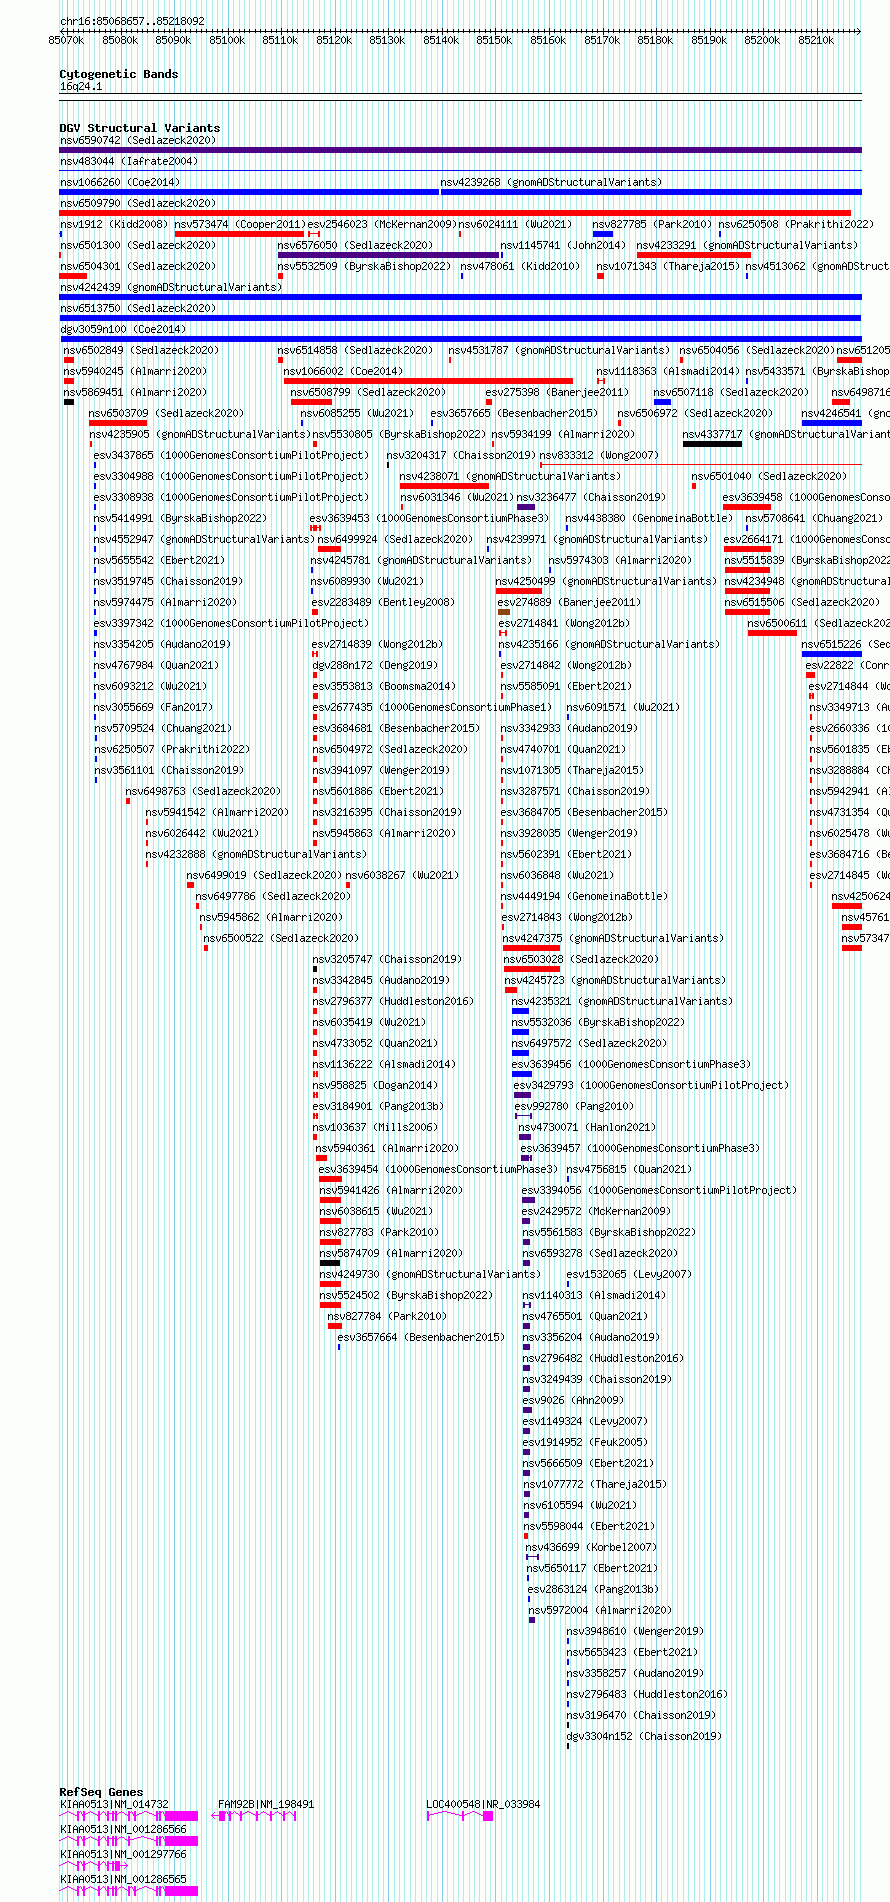The image size is (890, 1902).
Task: Click nsv5869451 (Almarri2020) label
Action: tap(135, 393)
